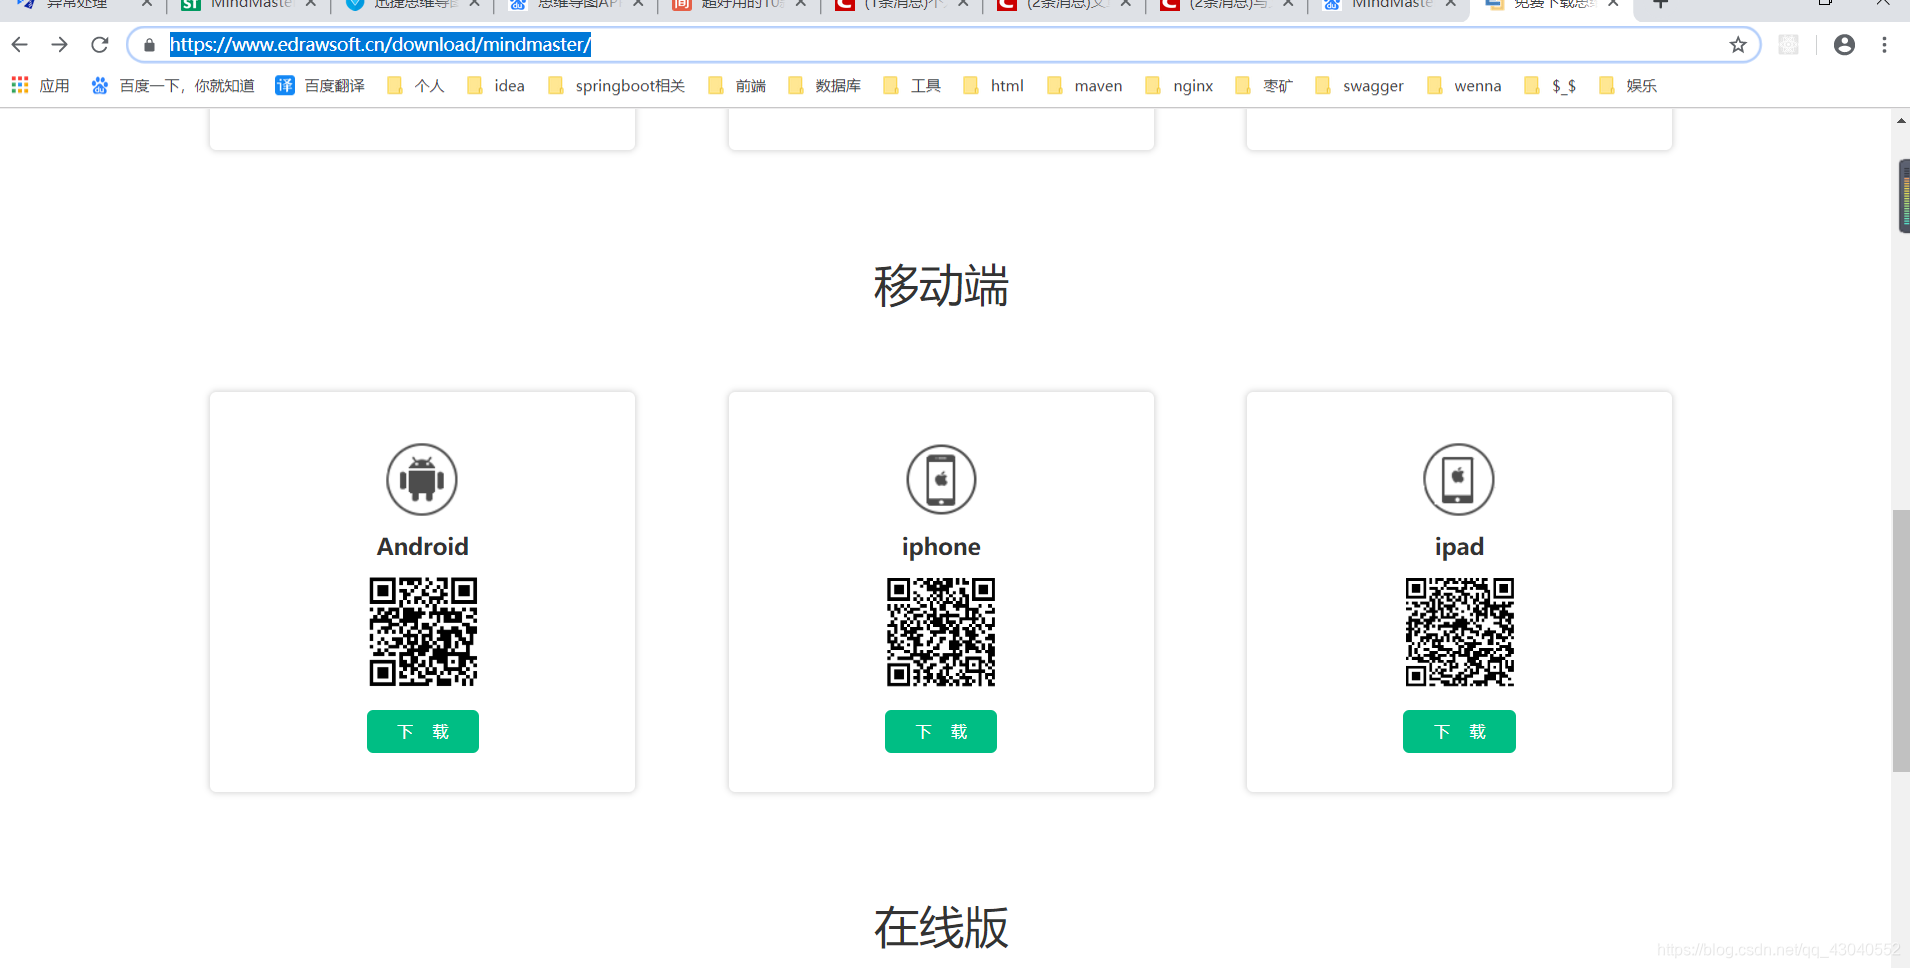Open the 前端 bookmark folder
Screen dimensions: 1910x968
click(737, 86)
